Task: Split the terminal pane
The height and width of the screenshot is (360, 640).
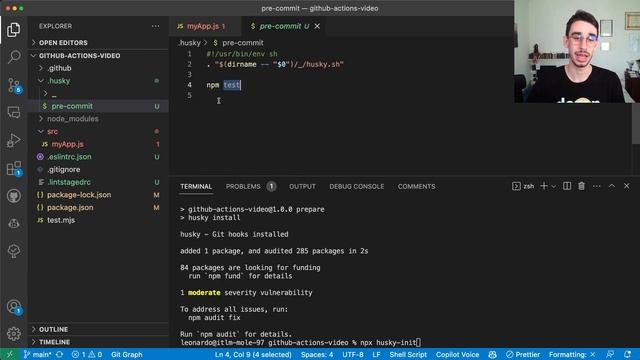Action: (x=567, y=186)
